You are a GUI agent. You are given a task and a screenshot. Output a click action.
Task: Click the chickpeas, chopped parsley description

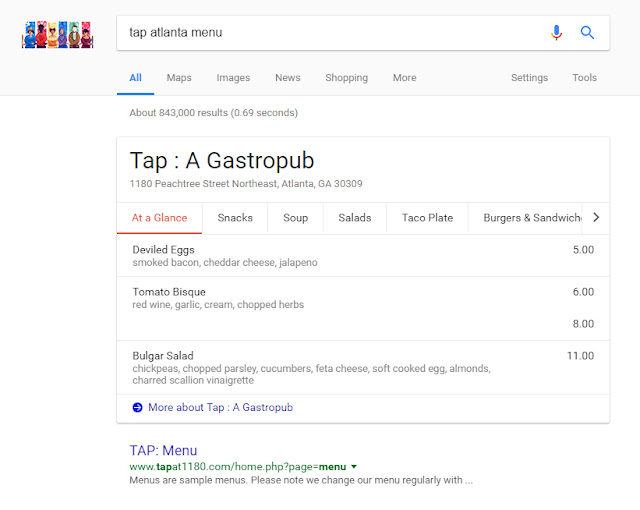311,374
